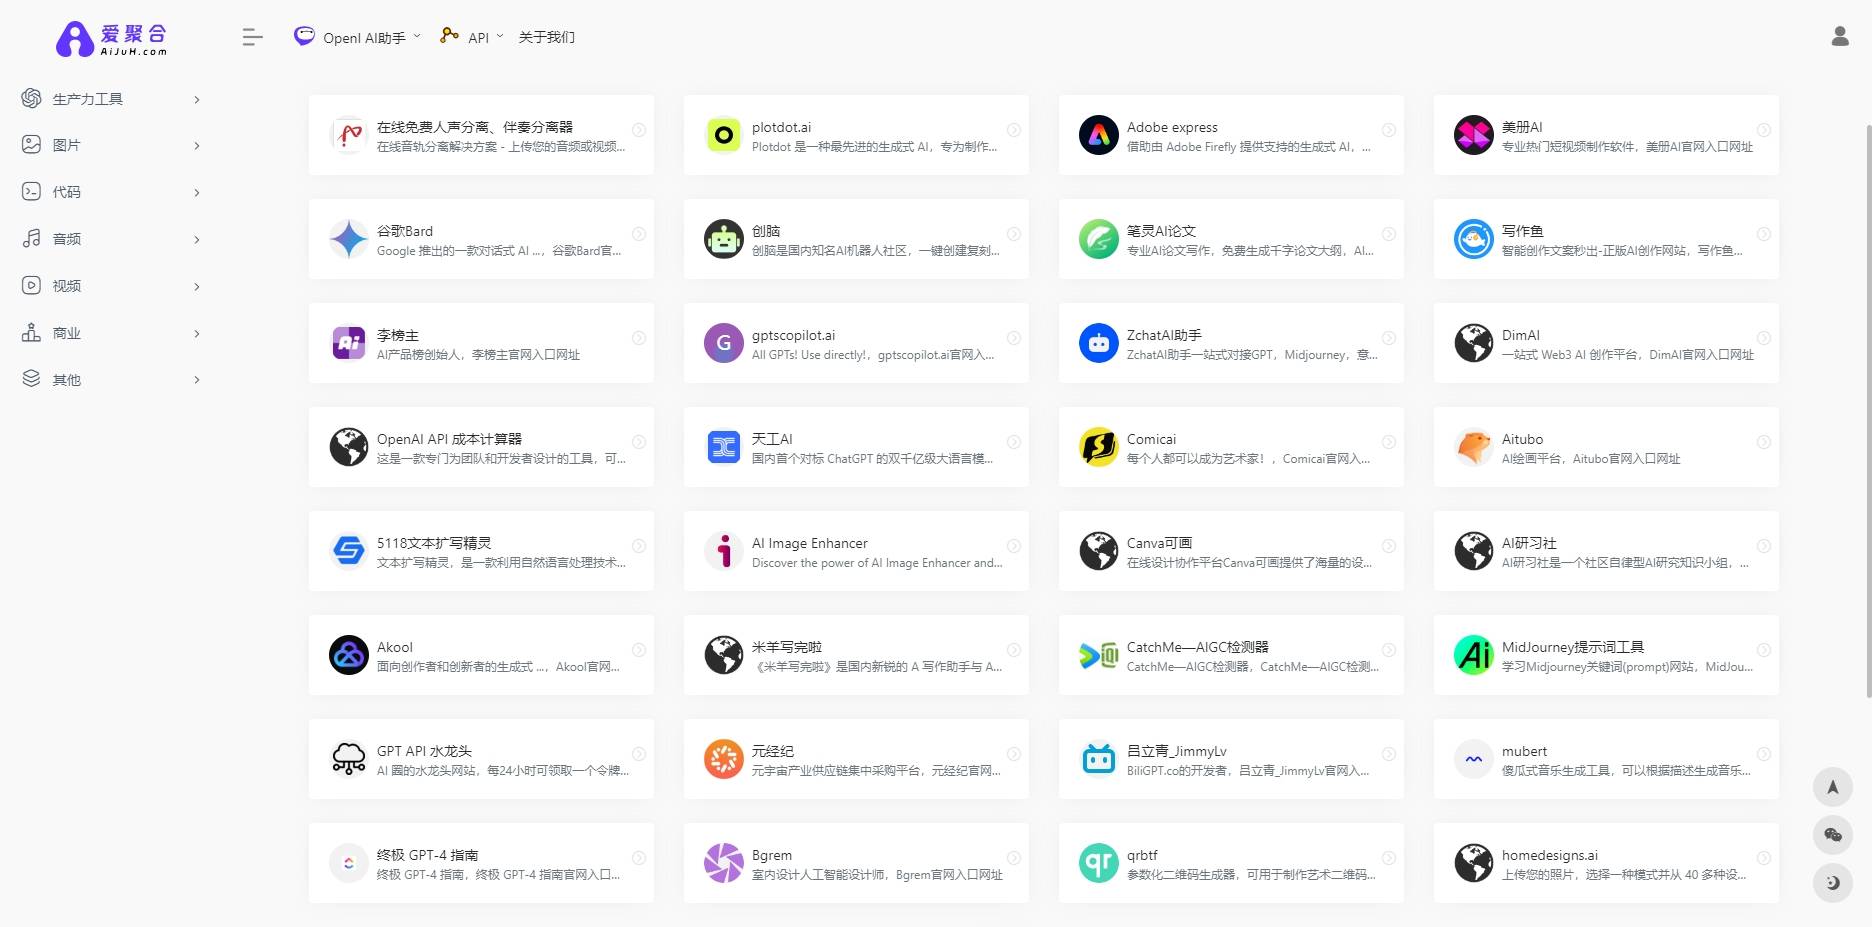Click the gptscopilot.ai G icon
This screenshot has height=927, width=1872.
point(724,343)
